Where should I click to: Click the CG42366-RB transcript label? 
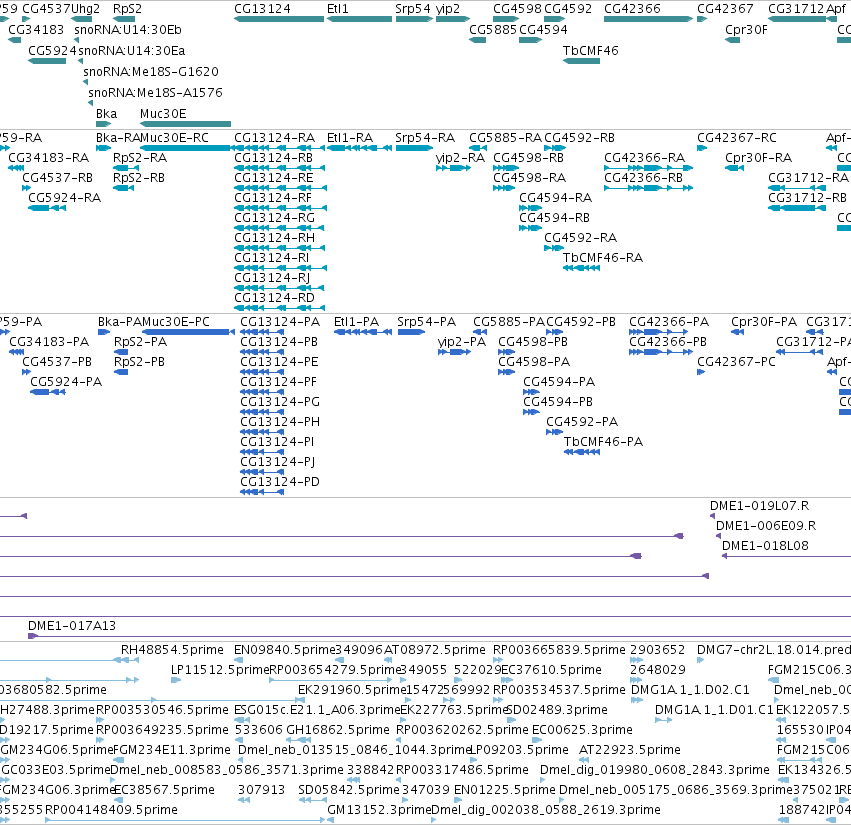643,178
